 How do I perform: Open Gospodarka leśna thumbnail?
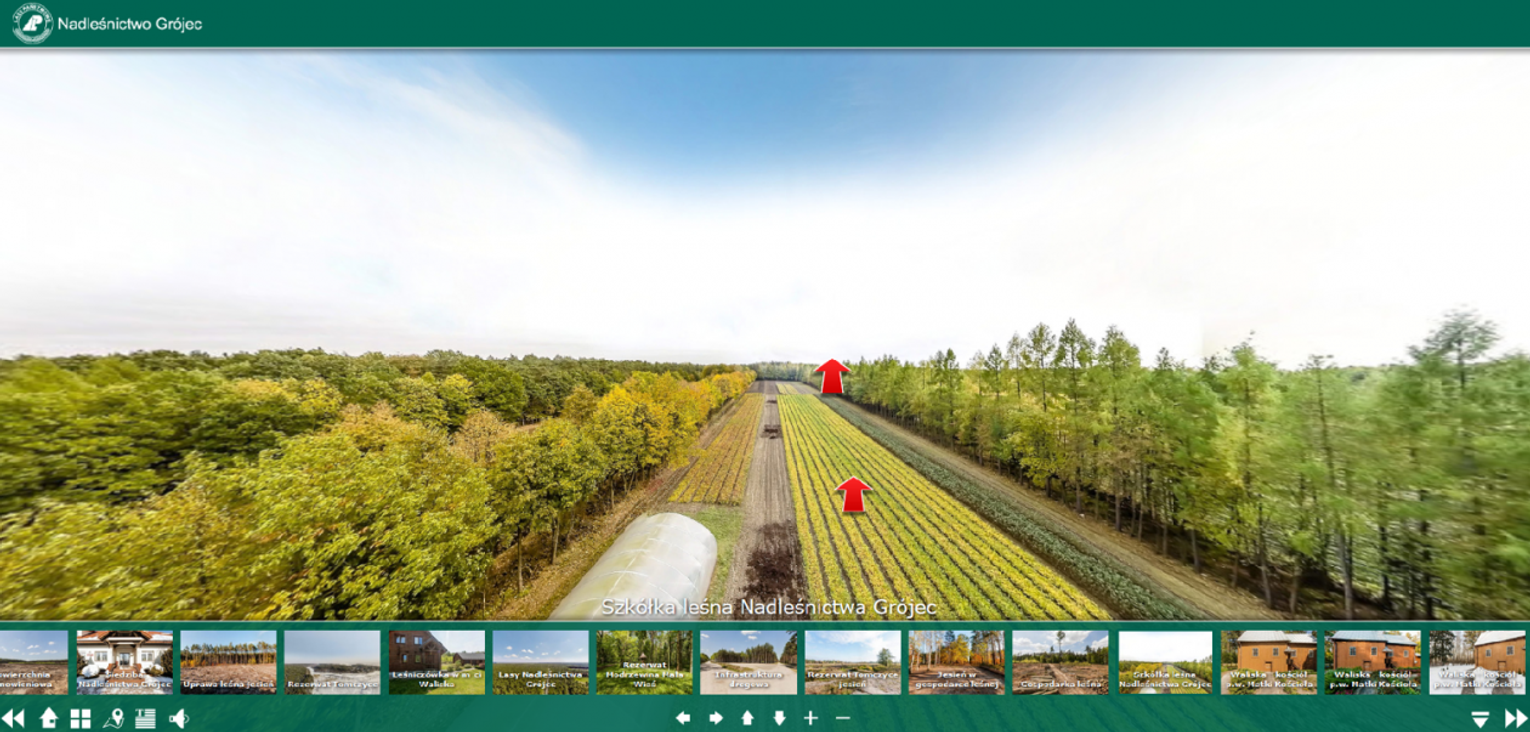(x=1060, y=662)
